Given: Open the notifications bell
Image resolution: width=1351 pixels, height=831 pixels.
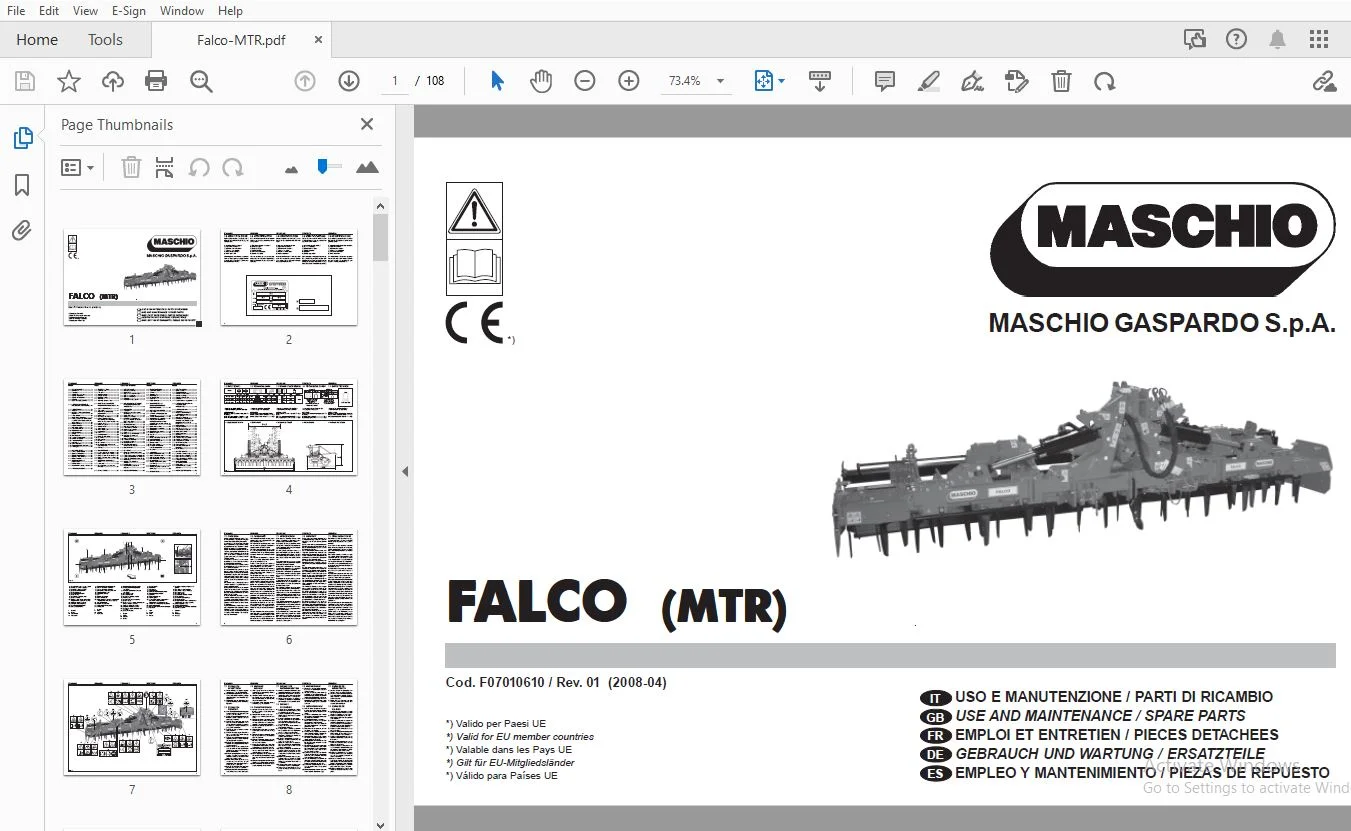Looking at the screenshot, I should click(x=1277, y=40).
